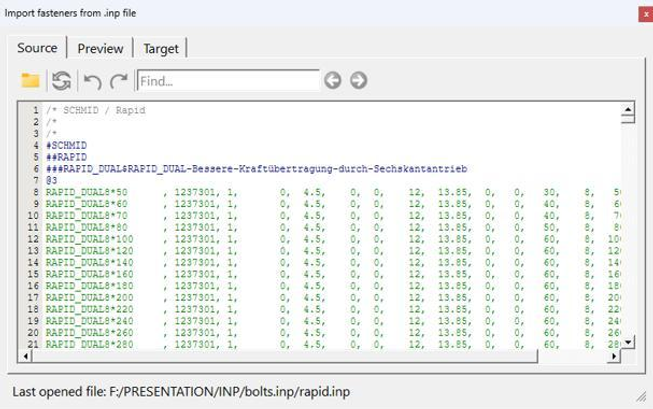This screenshot has width=653, height=409.
Task: Find previous match with left arrow
Action: pyautogui.click(x=333, y=80)
